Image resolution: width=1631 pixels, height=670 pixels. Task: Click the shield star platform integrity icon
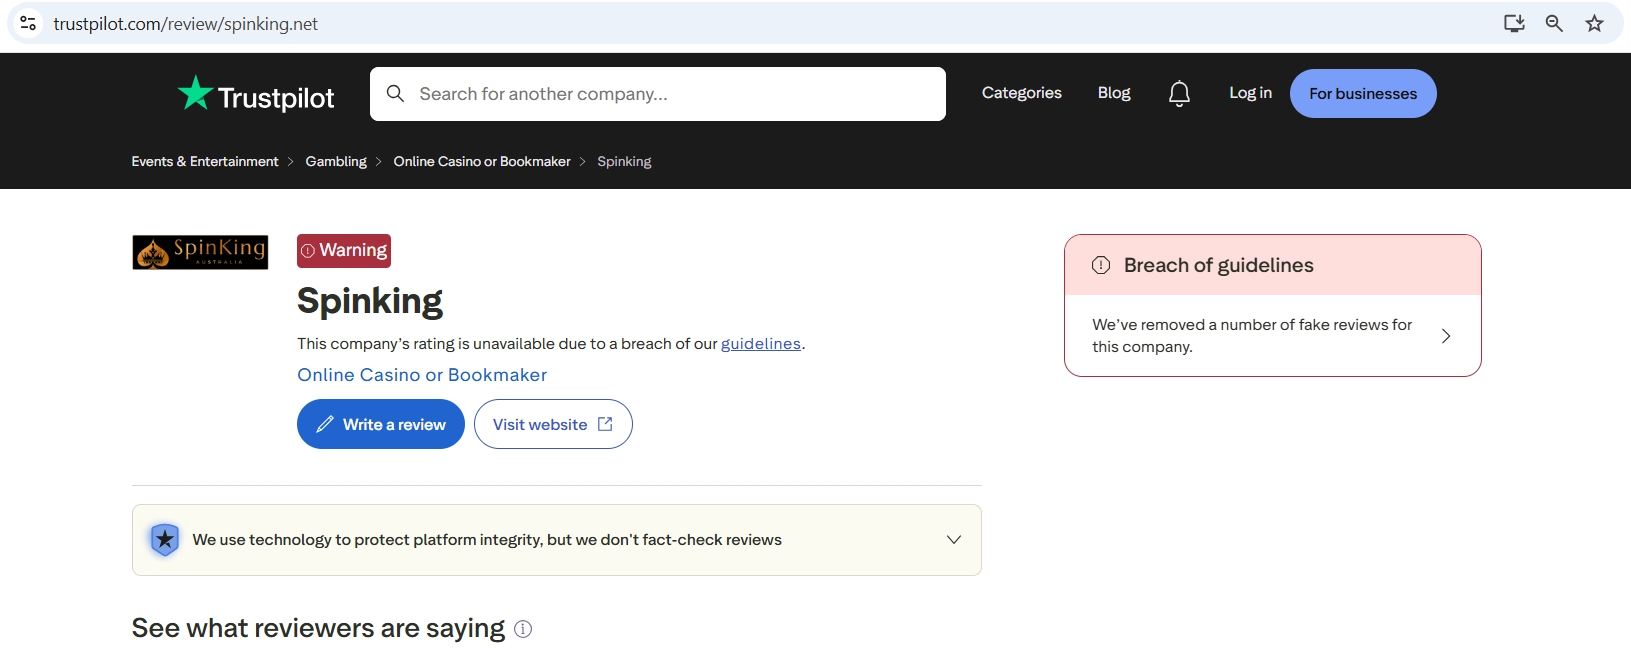tap(164, 540)
